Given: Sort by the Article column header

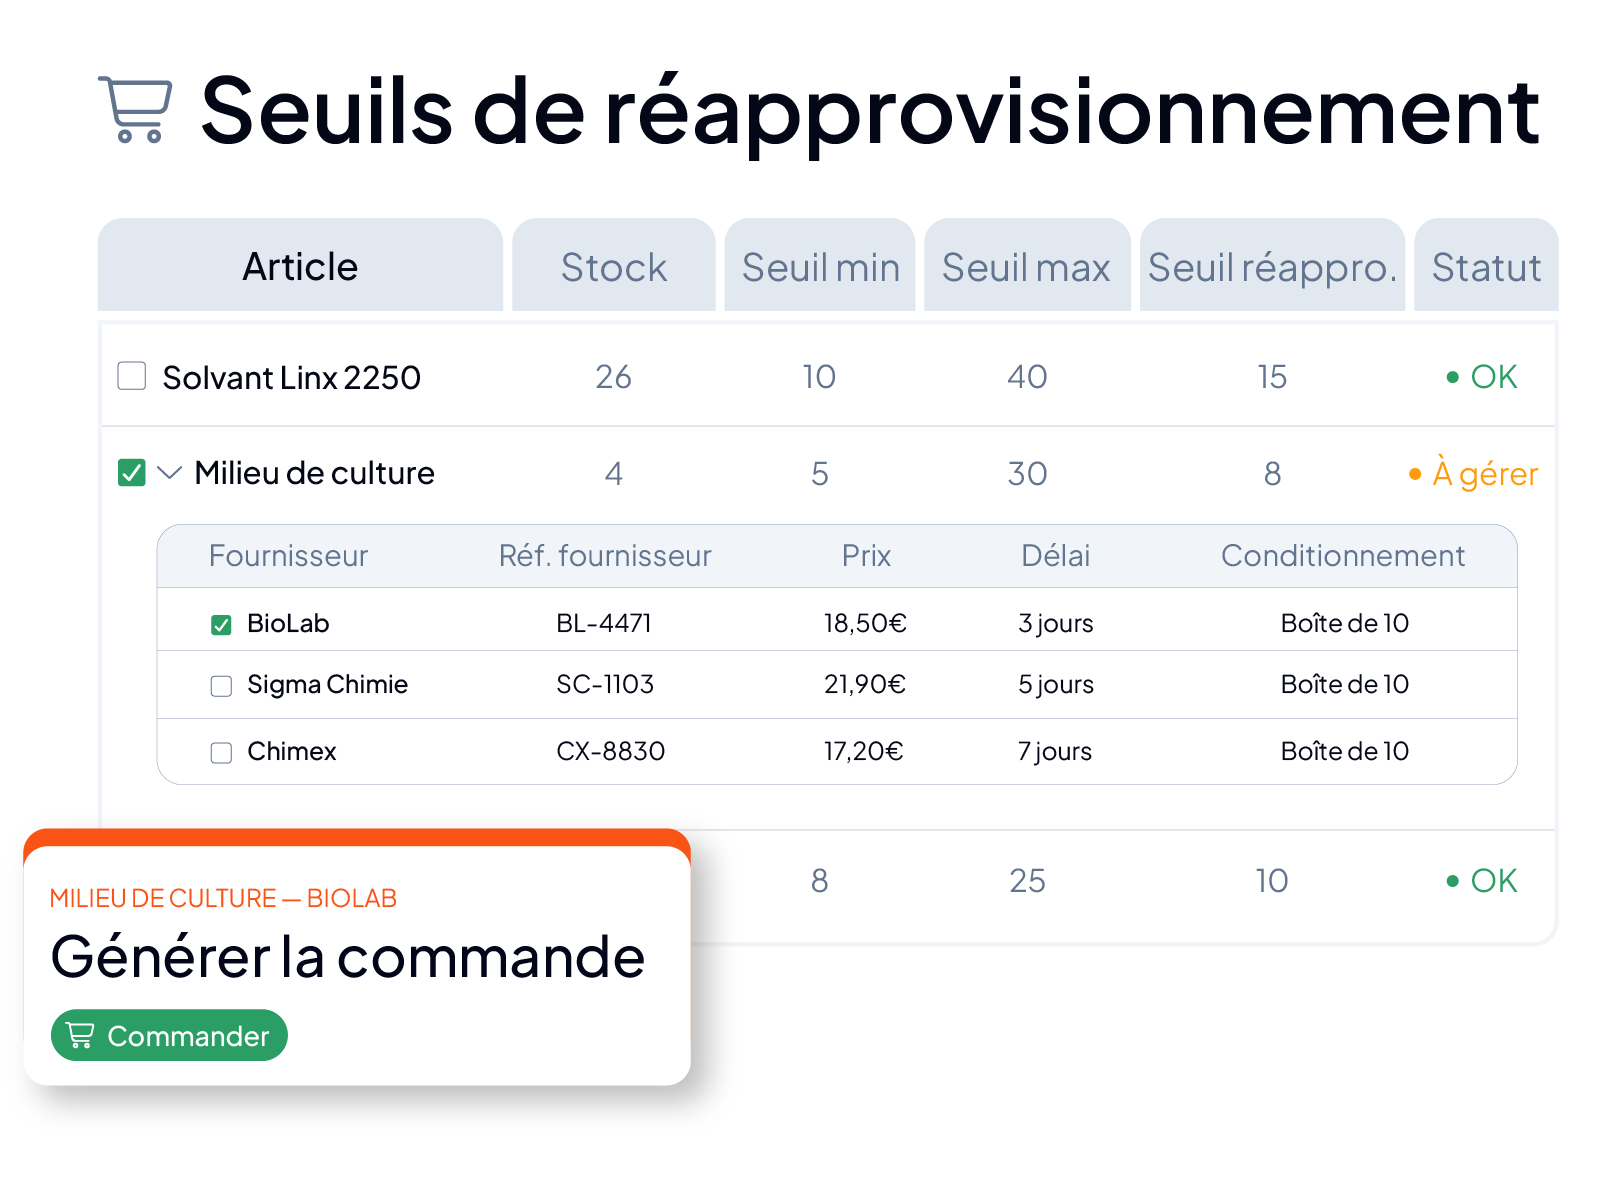Looking at the screenshot, I should (300, 266).
